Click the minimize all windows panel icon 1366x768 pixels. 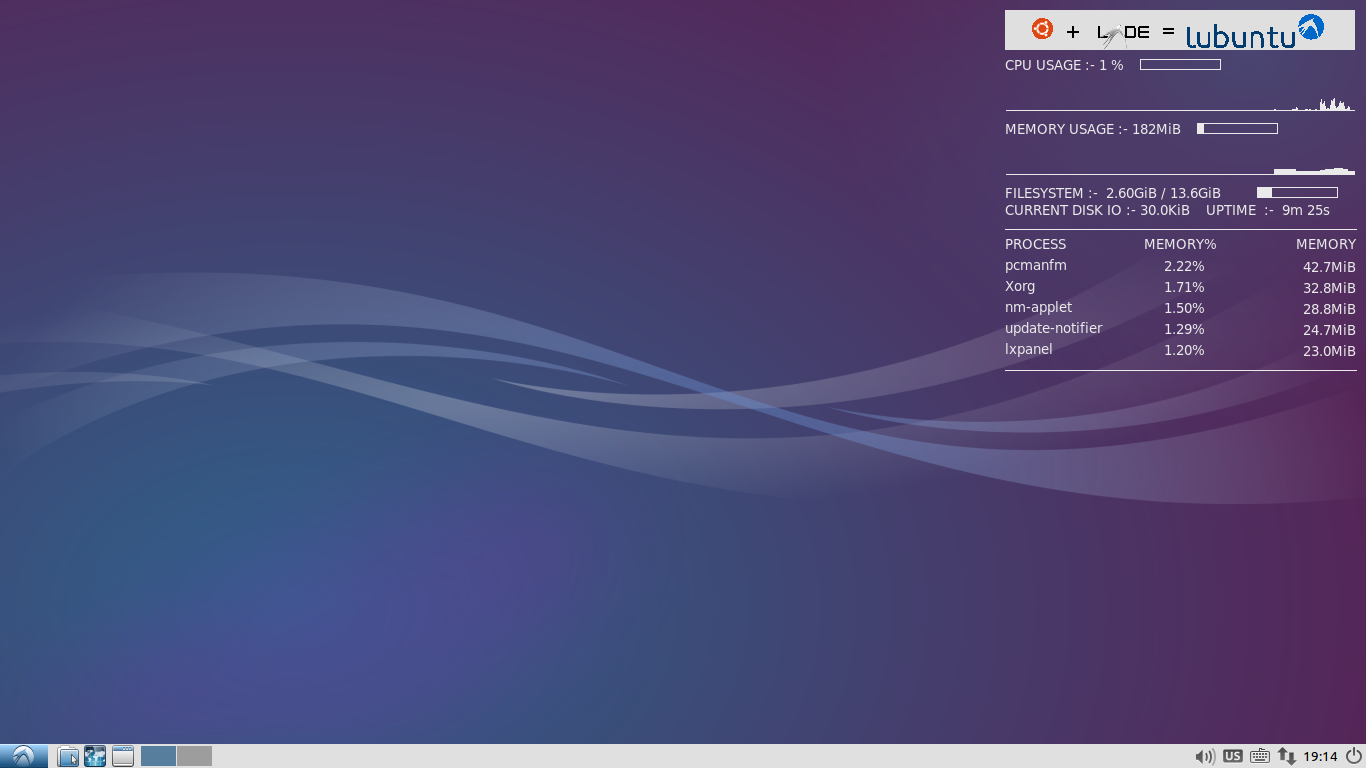pos(123,756)
